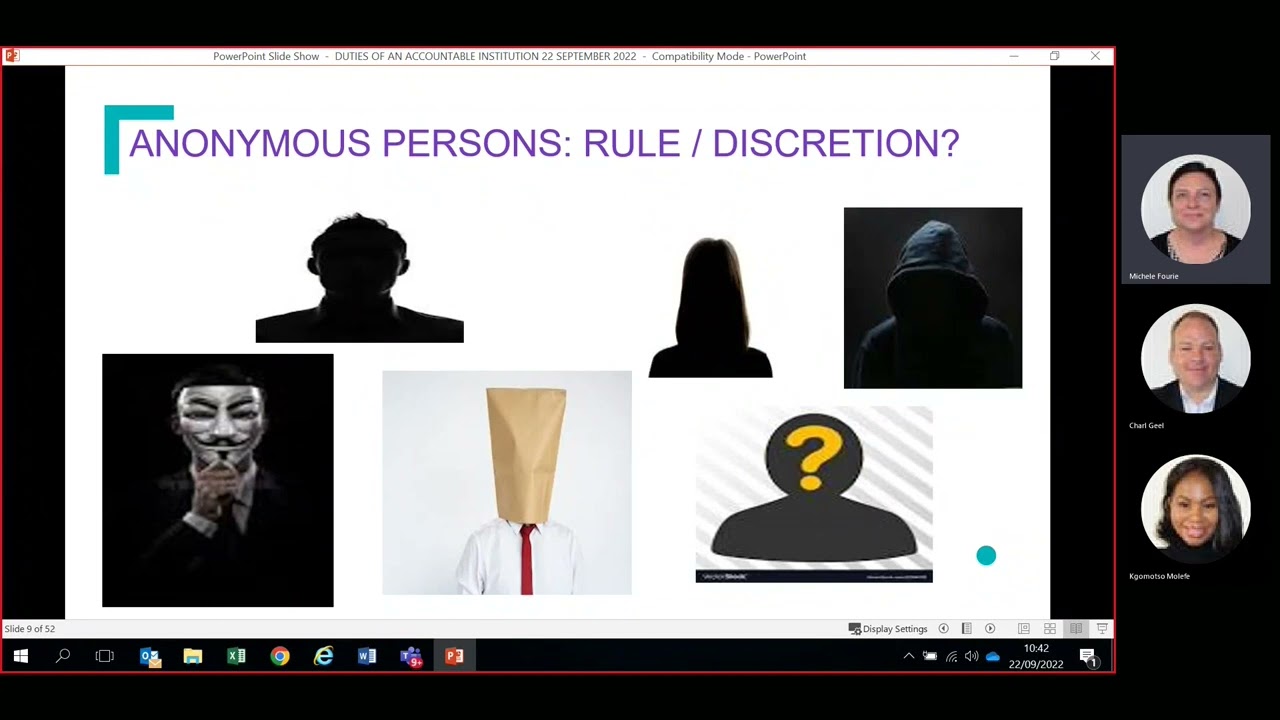Image resolution: width=1280 pixels, height=720 pixels.
Task: Click the Michele Fourie name label
Action: coord(1153,276)
